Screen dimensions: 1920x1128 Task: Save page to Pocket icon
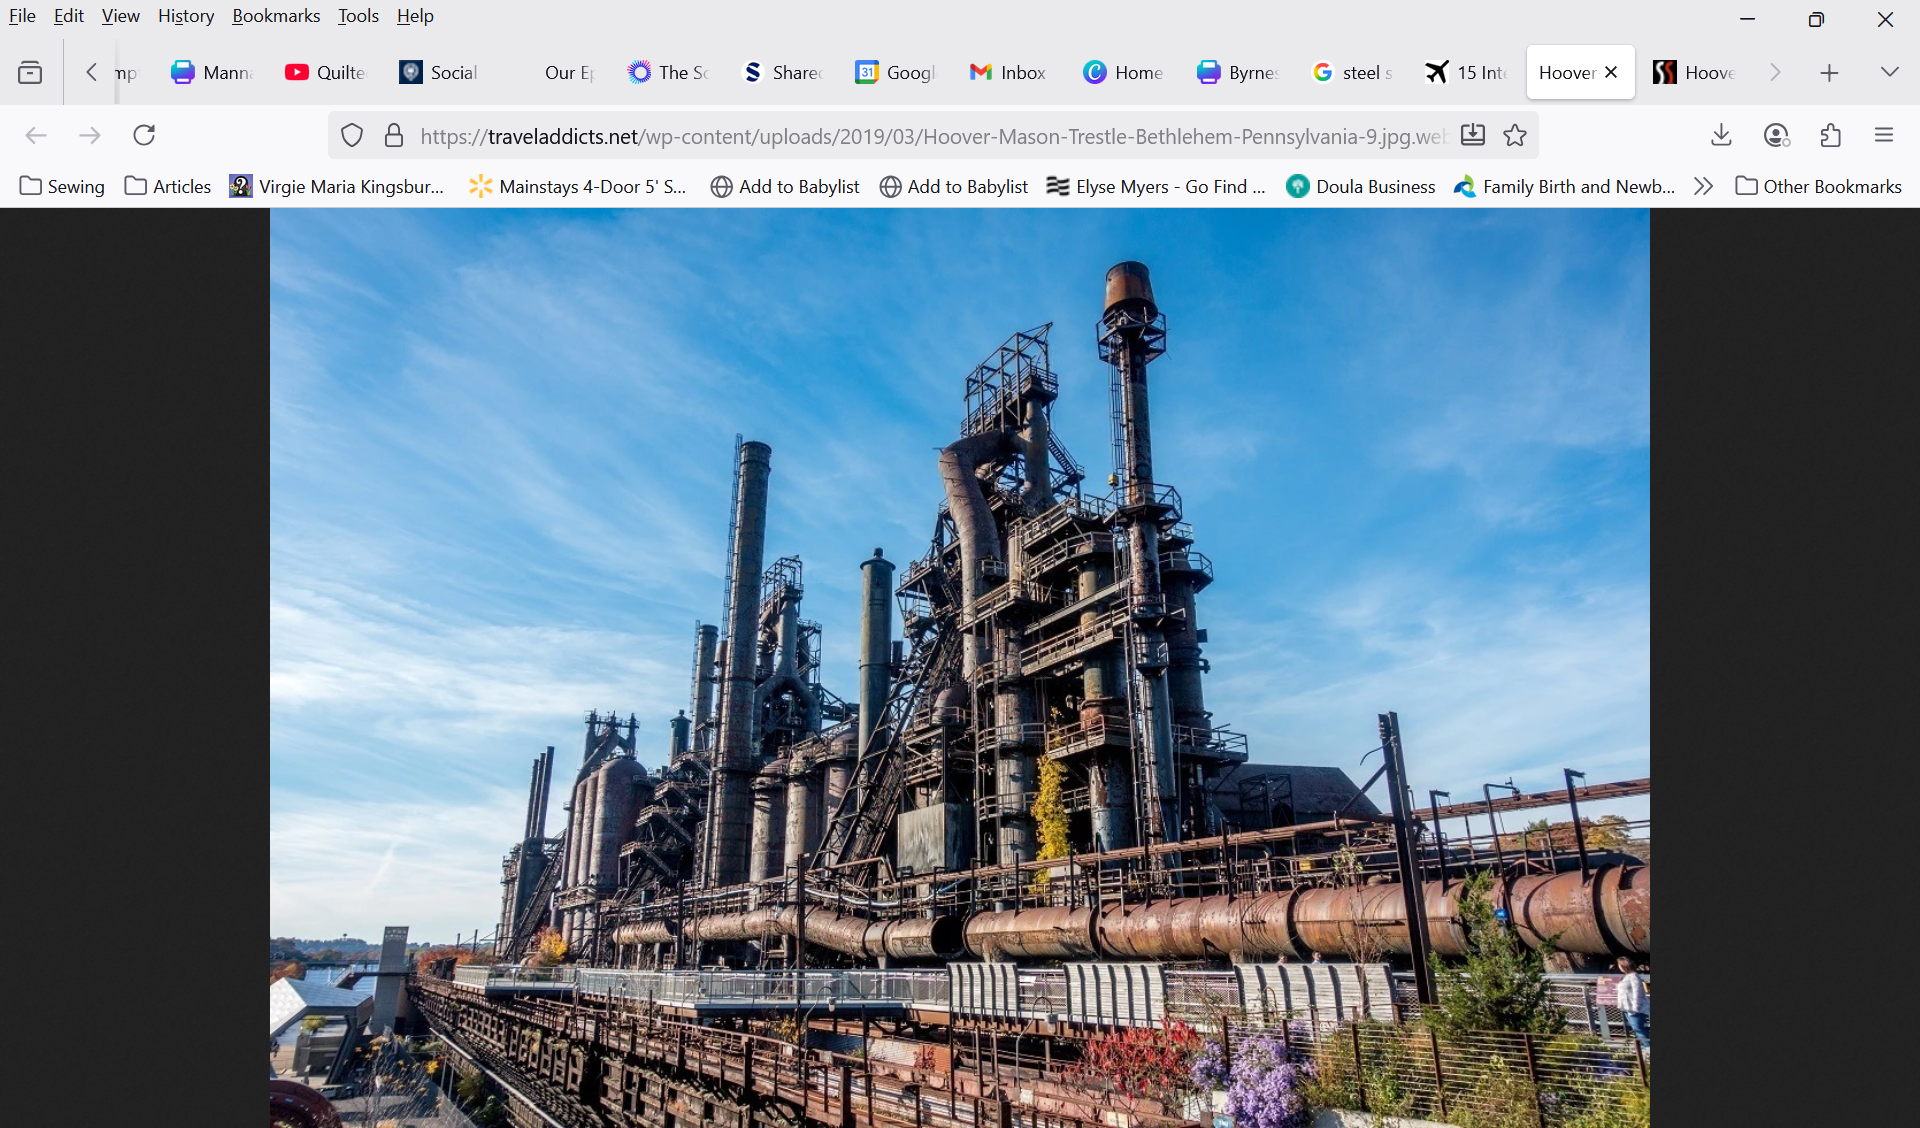[x=1473, y=136]
